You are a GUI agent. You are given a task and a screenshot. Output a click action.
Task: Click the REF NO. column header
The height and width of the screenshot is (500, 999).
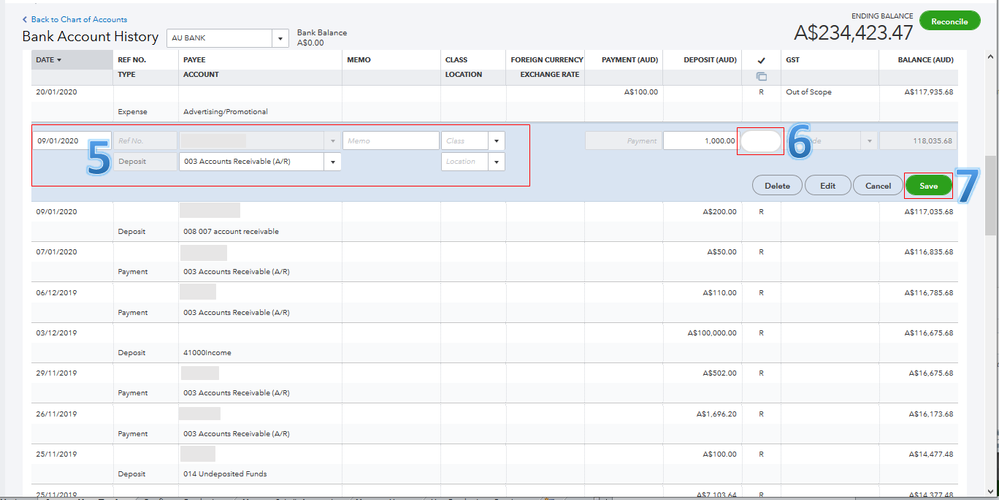point(133,60)
